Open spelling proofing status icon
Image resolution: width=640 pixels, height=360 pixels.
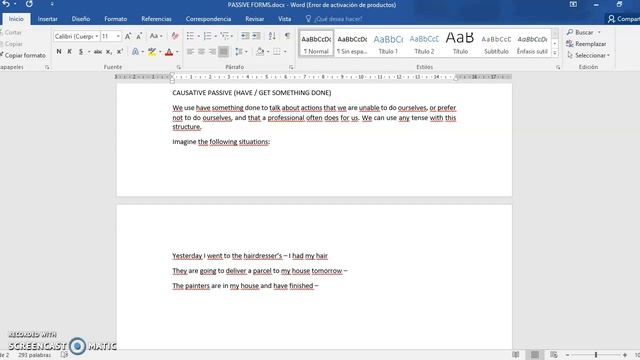[64, 355]
